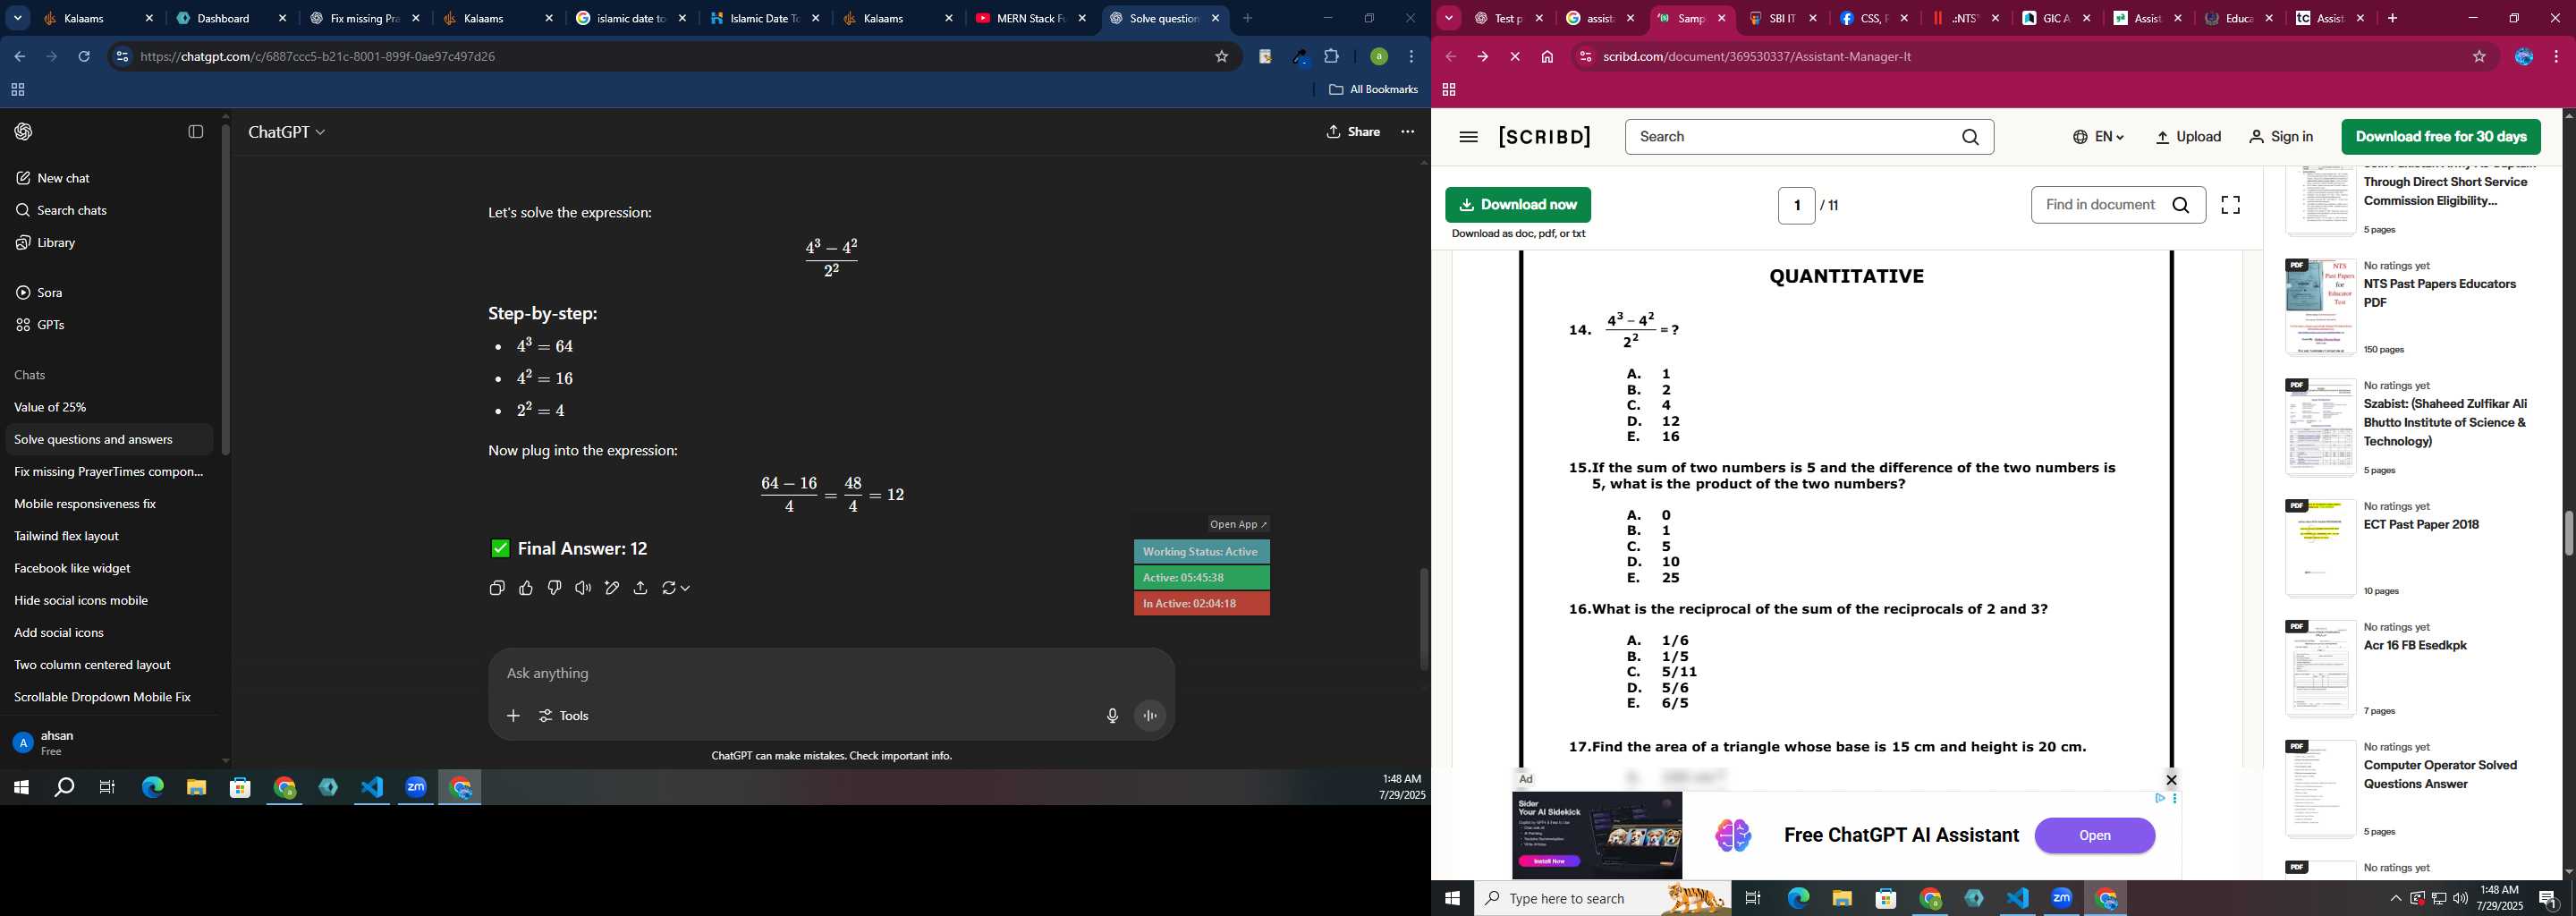Open EN language dropdown on Scribd
Image resolution: width=2576 pixels, height=916 pixels.
tap(2098, 137)
